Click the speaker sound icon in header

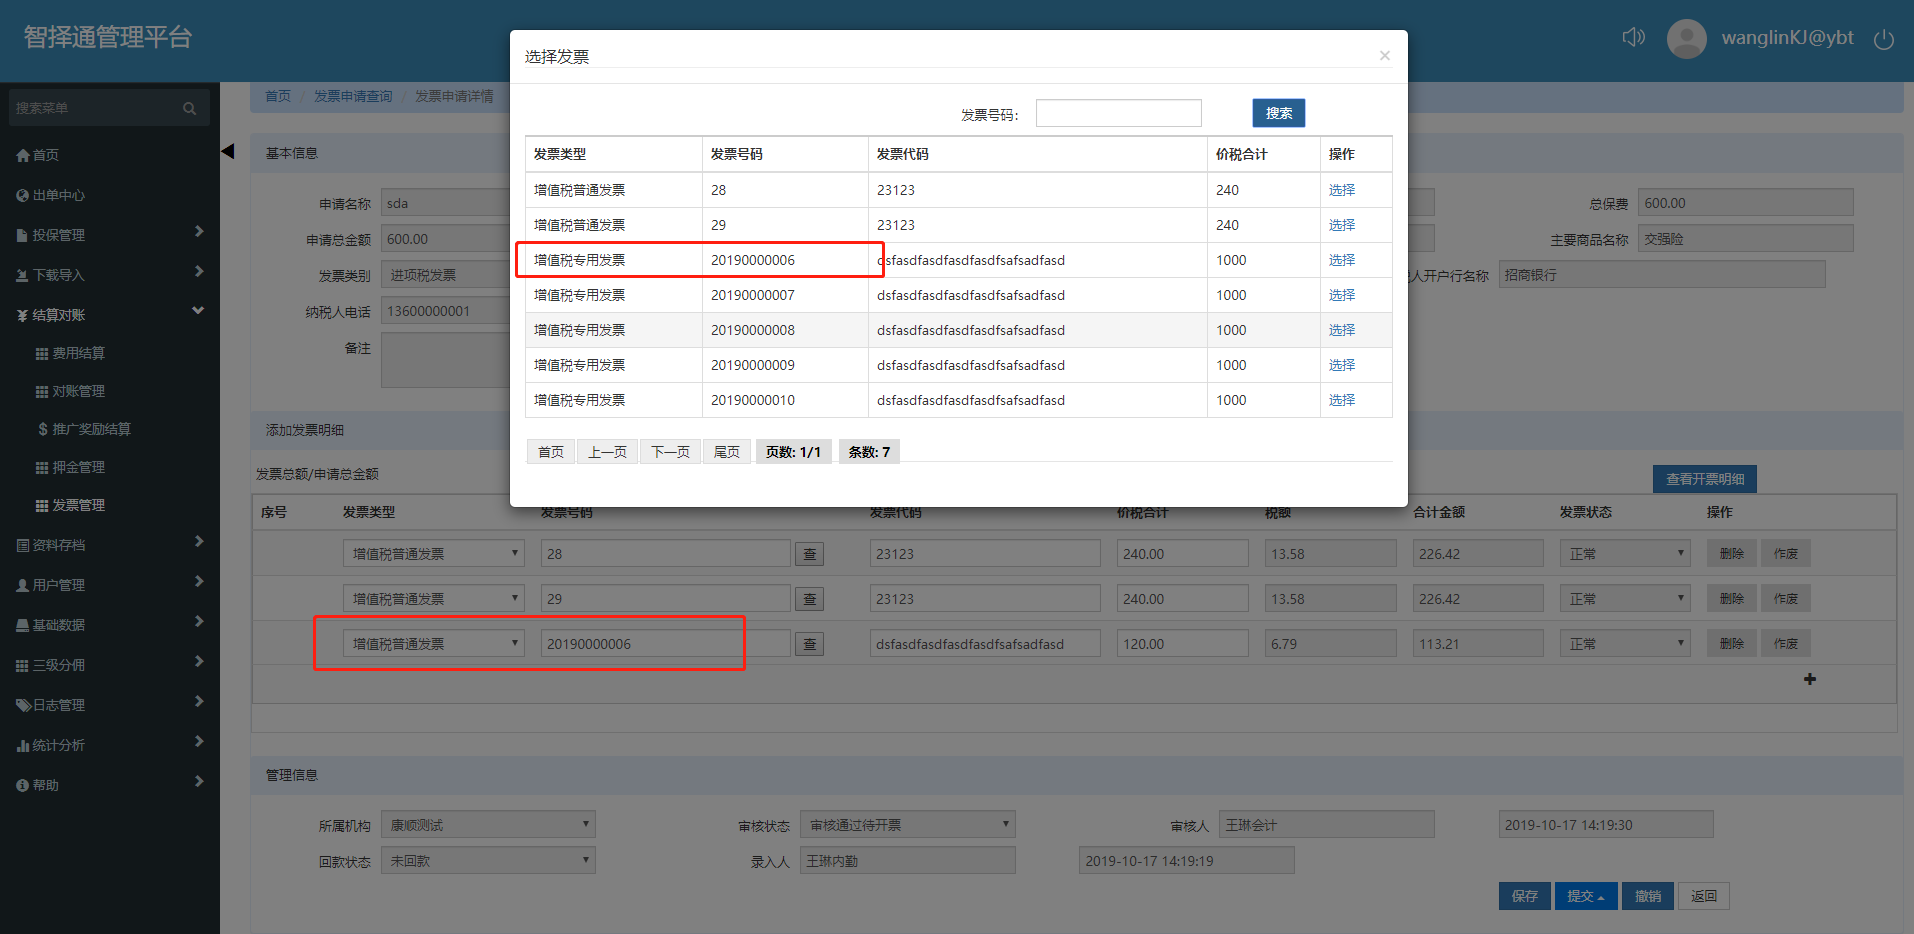(1633, 38)
